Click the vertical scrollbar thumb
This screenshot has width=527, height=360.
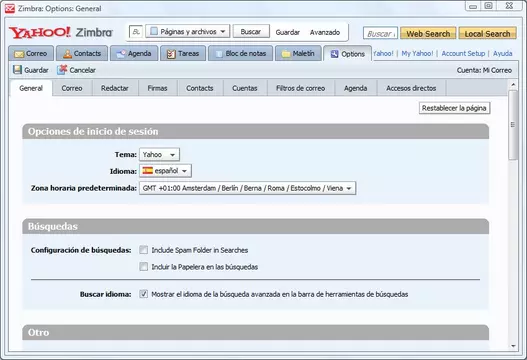(x=513, y=125)
